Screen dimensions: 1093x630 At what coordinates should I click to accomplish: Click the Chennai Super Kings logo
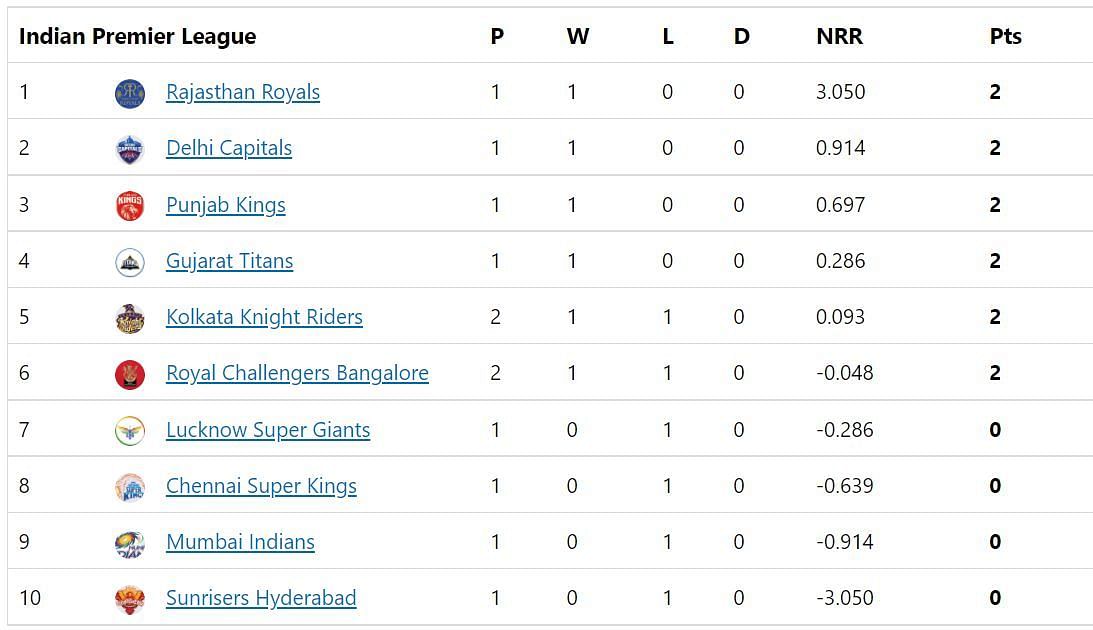click(130, 487)
